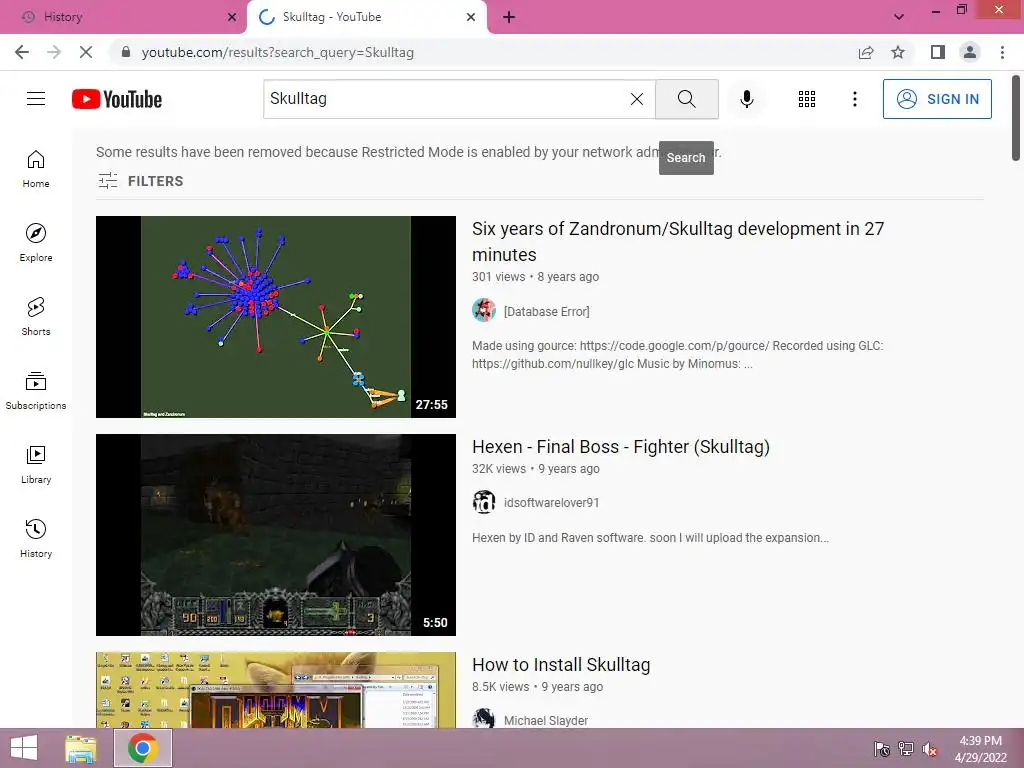
Task: Open Library in the sidebar
Action: click(36, 464)
